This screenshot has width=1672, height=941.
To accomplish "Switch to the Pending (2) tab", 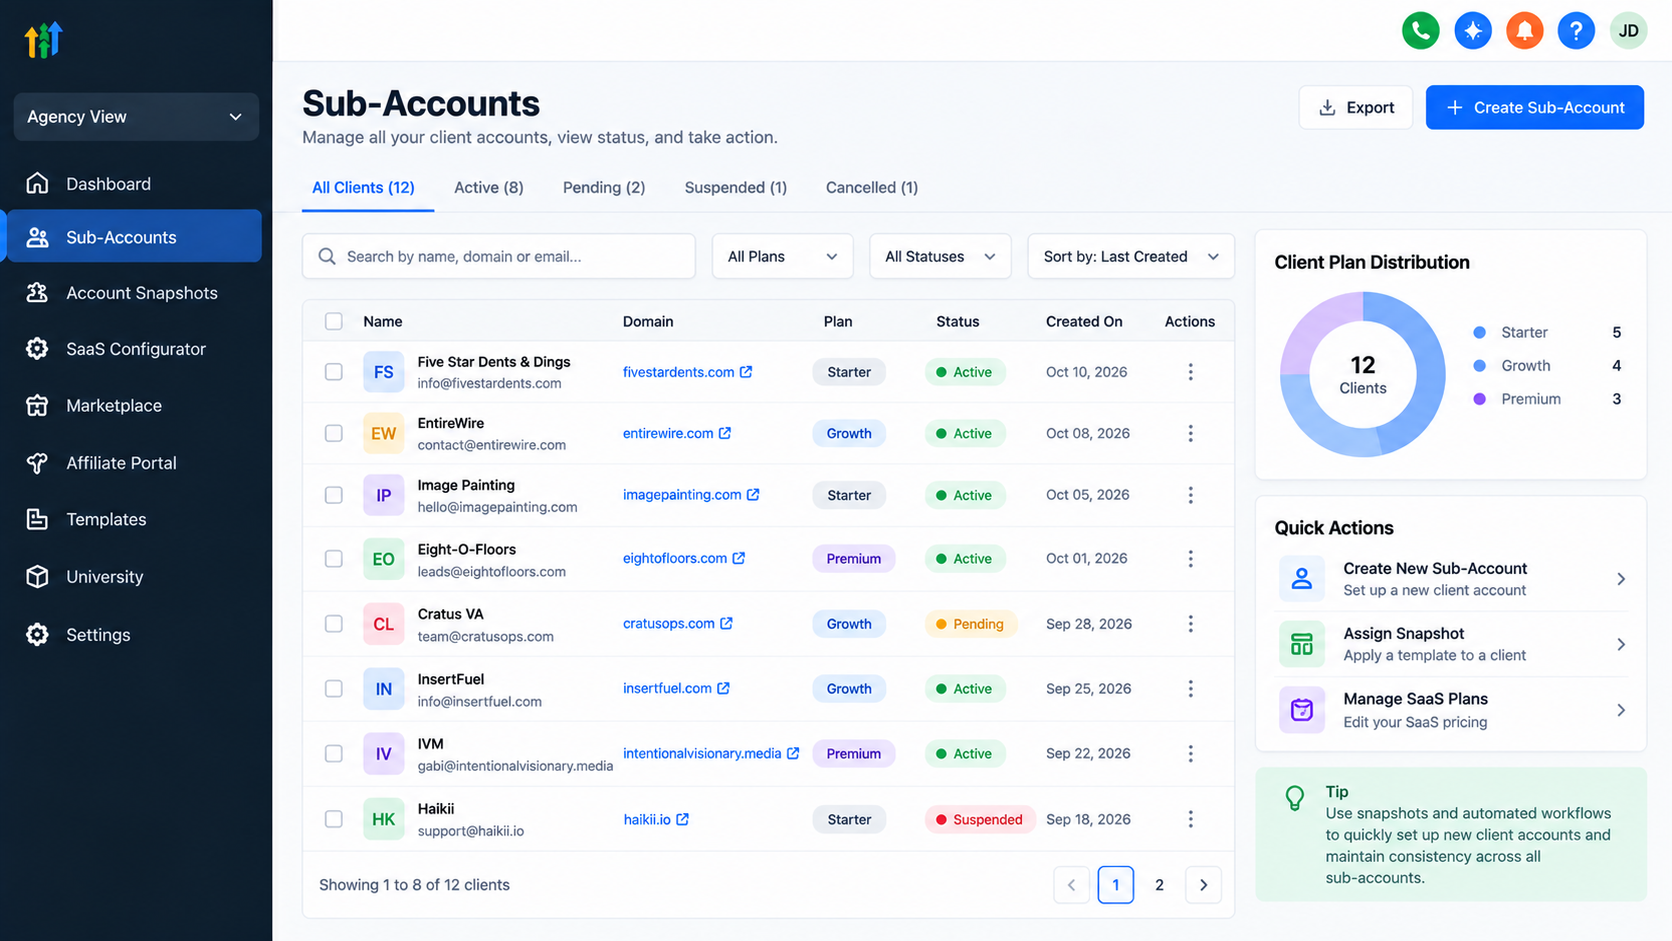I will point(604,188).
